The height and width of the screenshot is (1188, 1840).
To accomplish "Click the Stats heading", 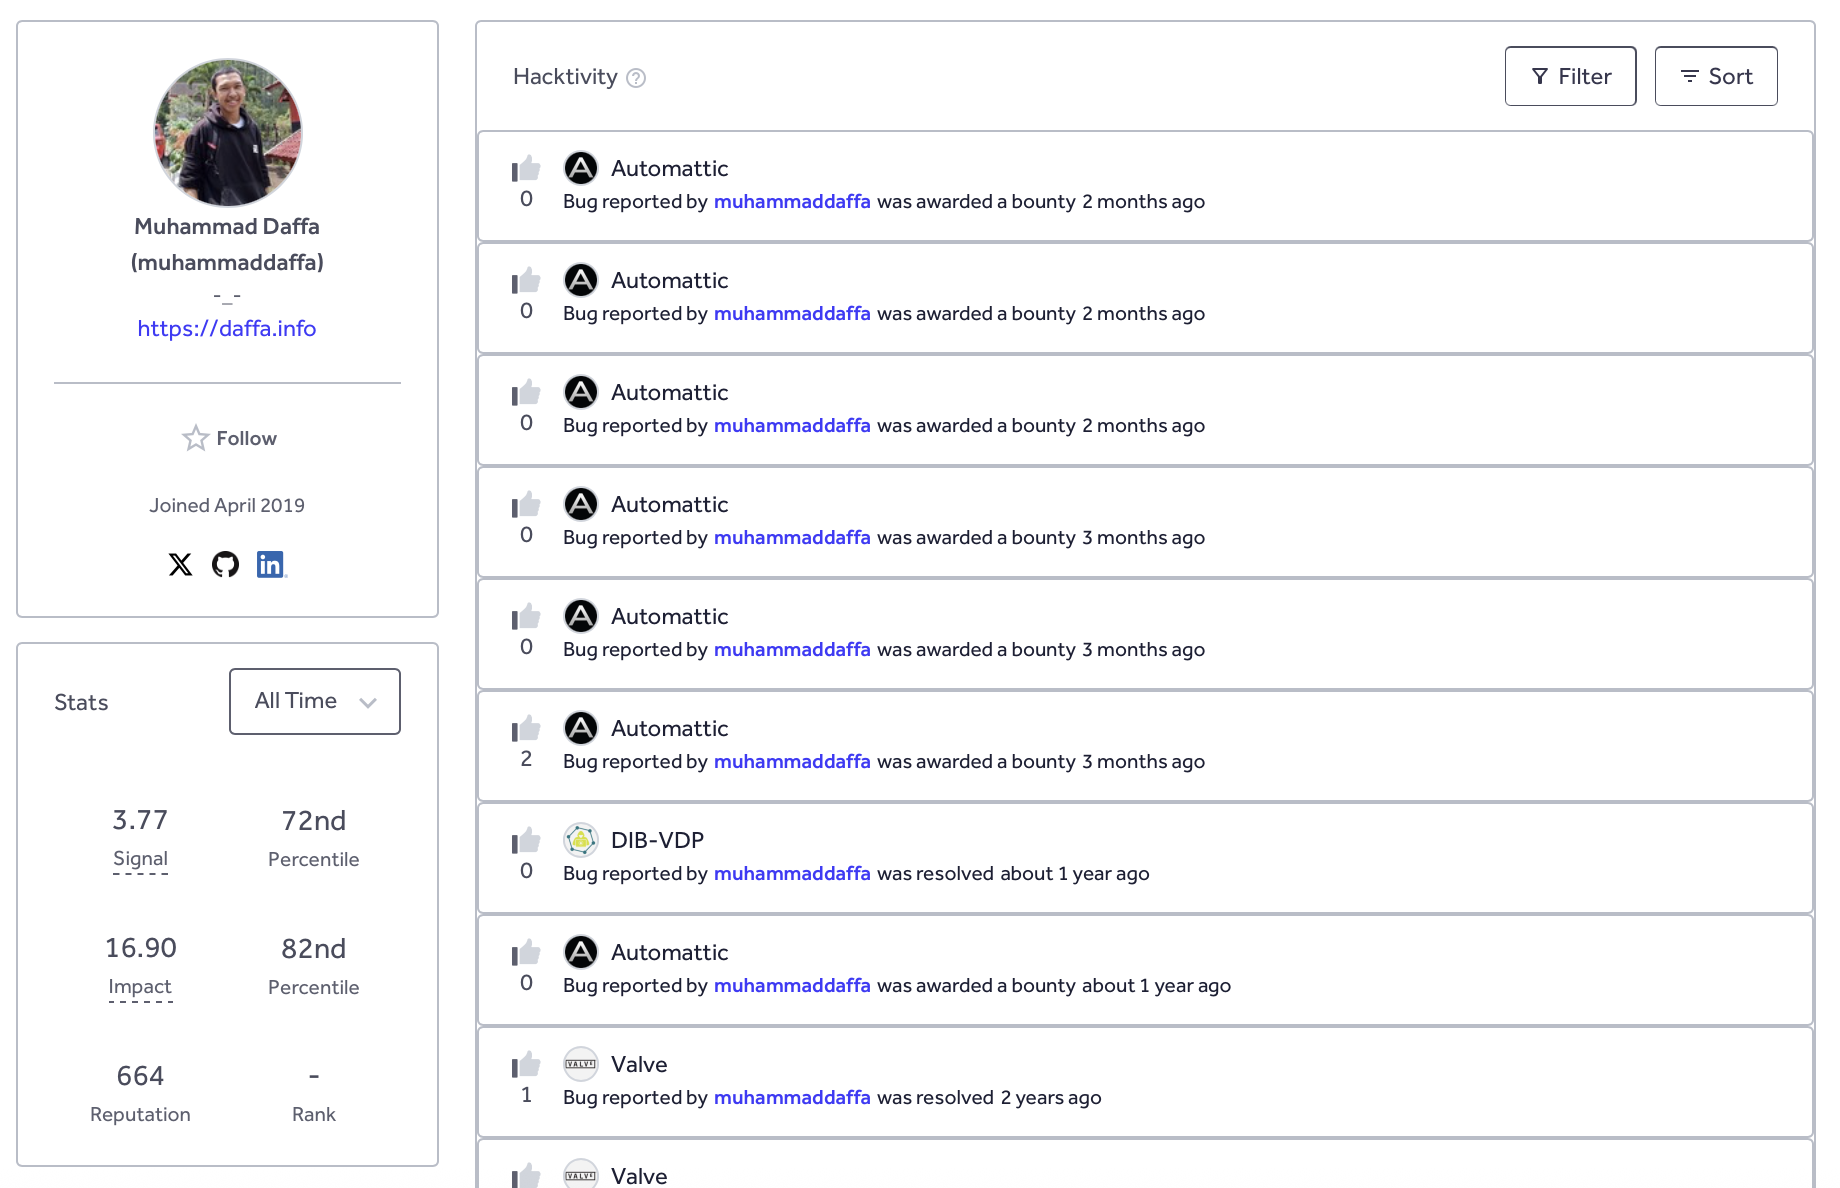I will tap(81, 702).
